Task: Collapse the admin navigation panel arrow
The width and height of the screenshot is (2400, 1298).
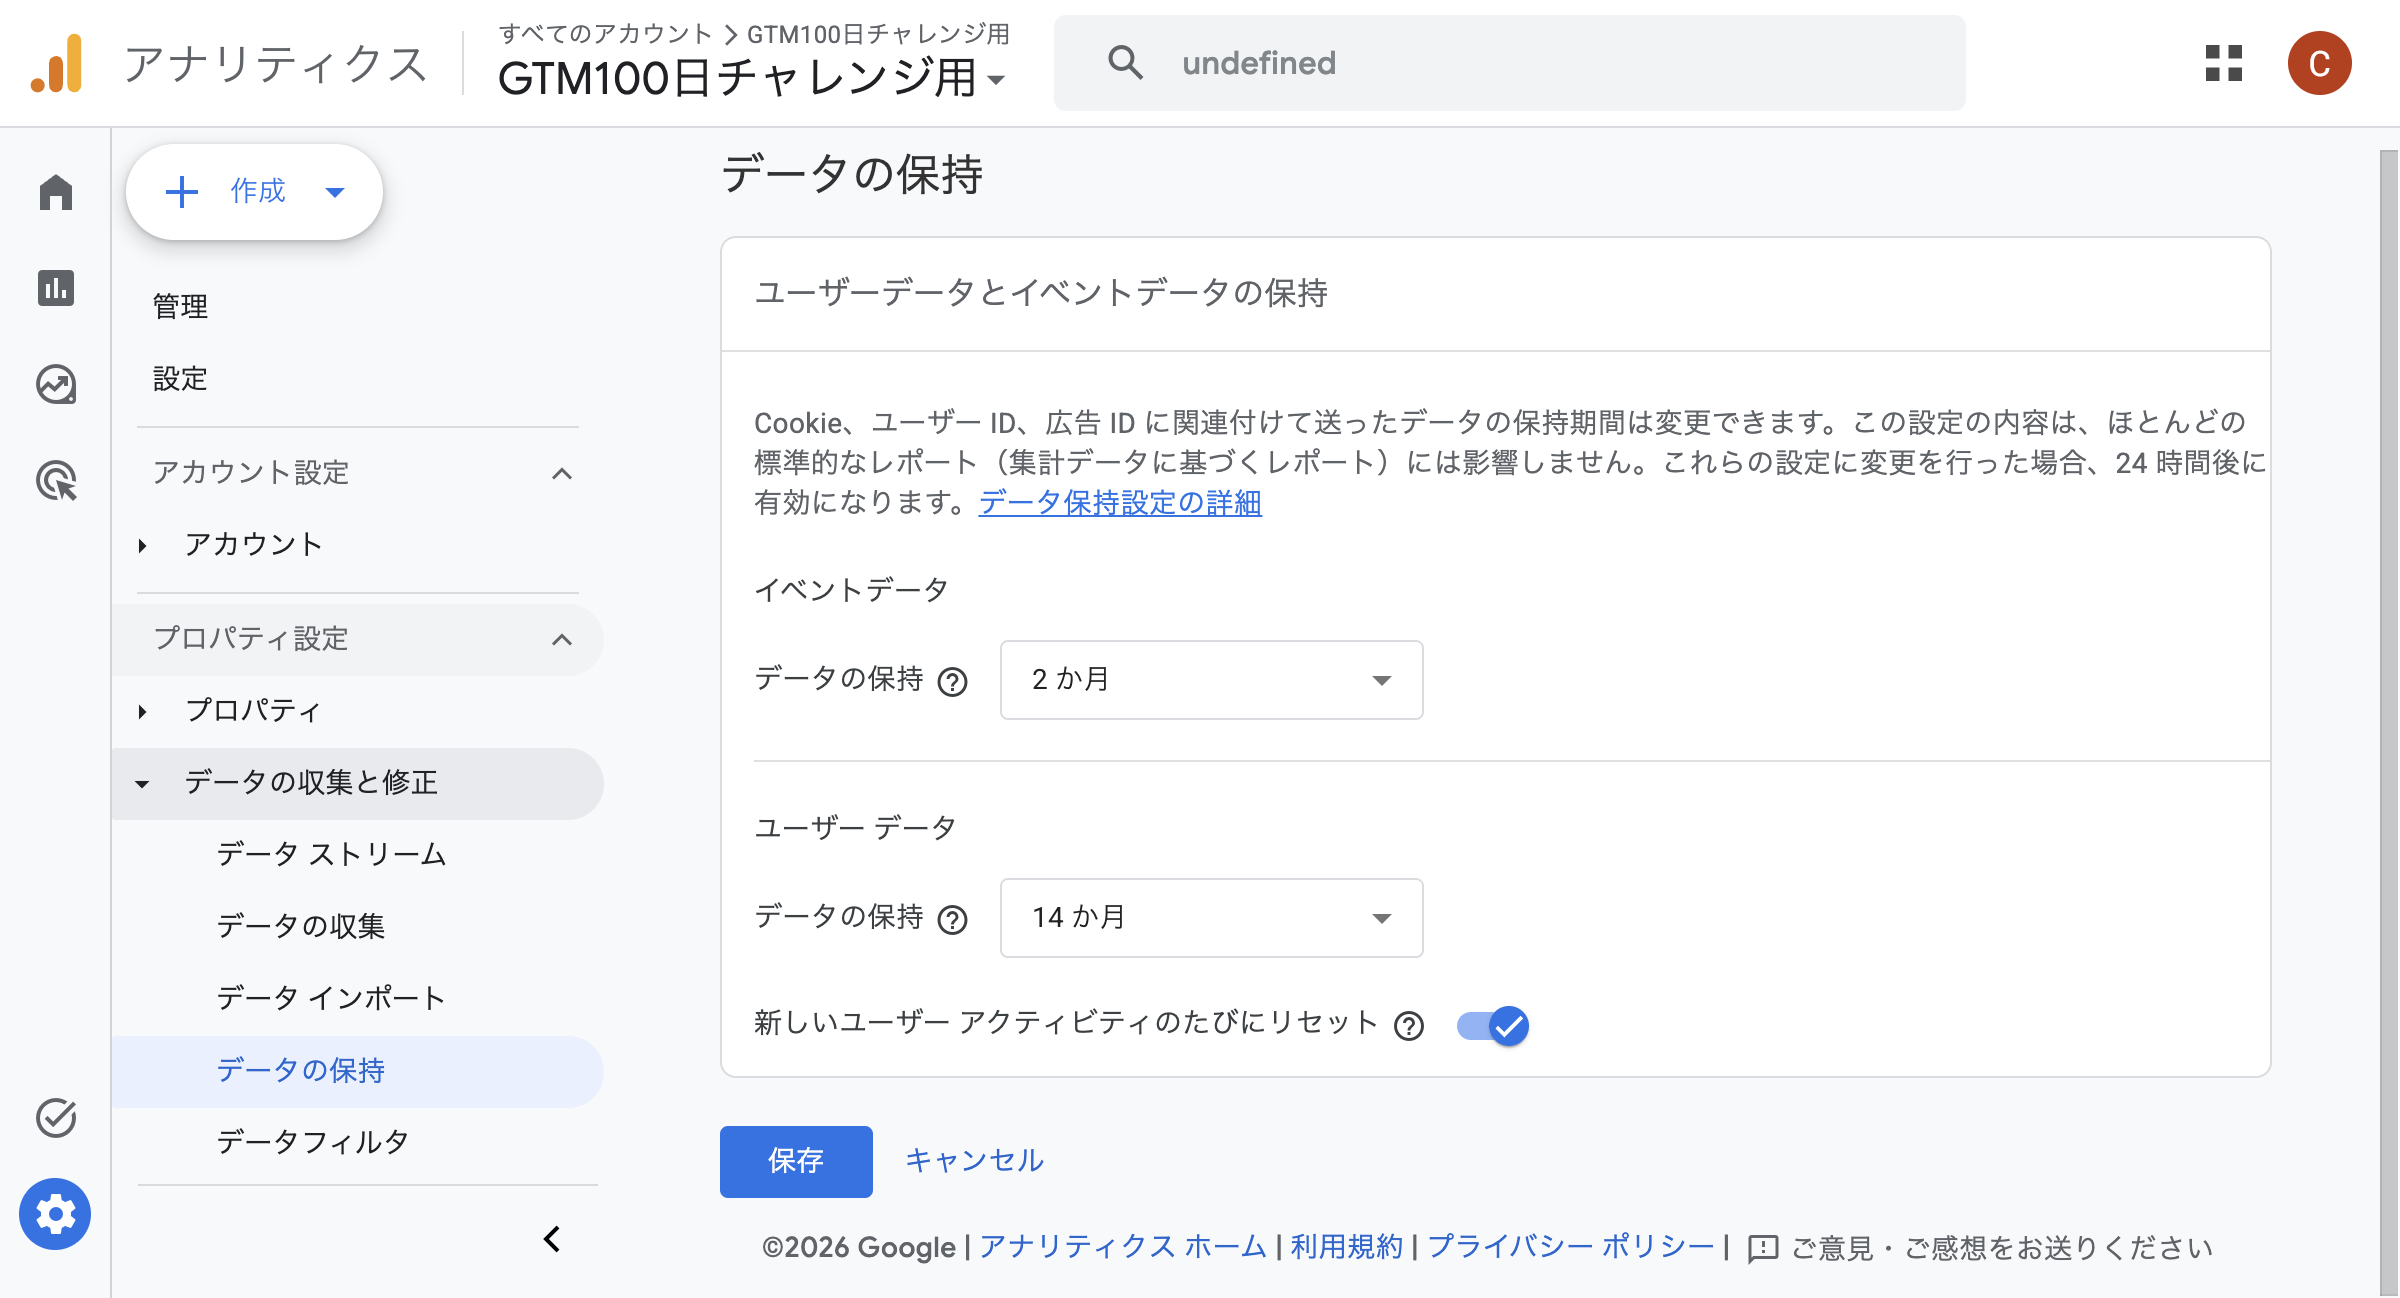Action: (x=552, y=1239)
